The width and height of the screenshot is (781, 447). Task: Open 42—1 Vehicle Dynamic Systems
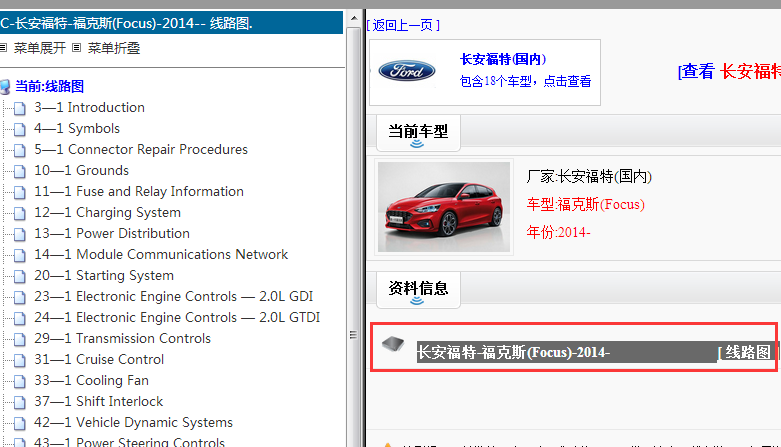(x=133, y=422)
